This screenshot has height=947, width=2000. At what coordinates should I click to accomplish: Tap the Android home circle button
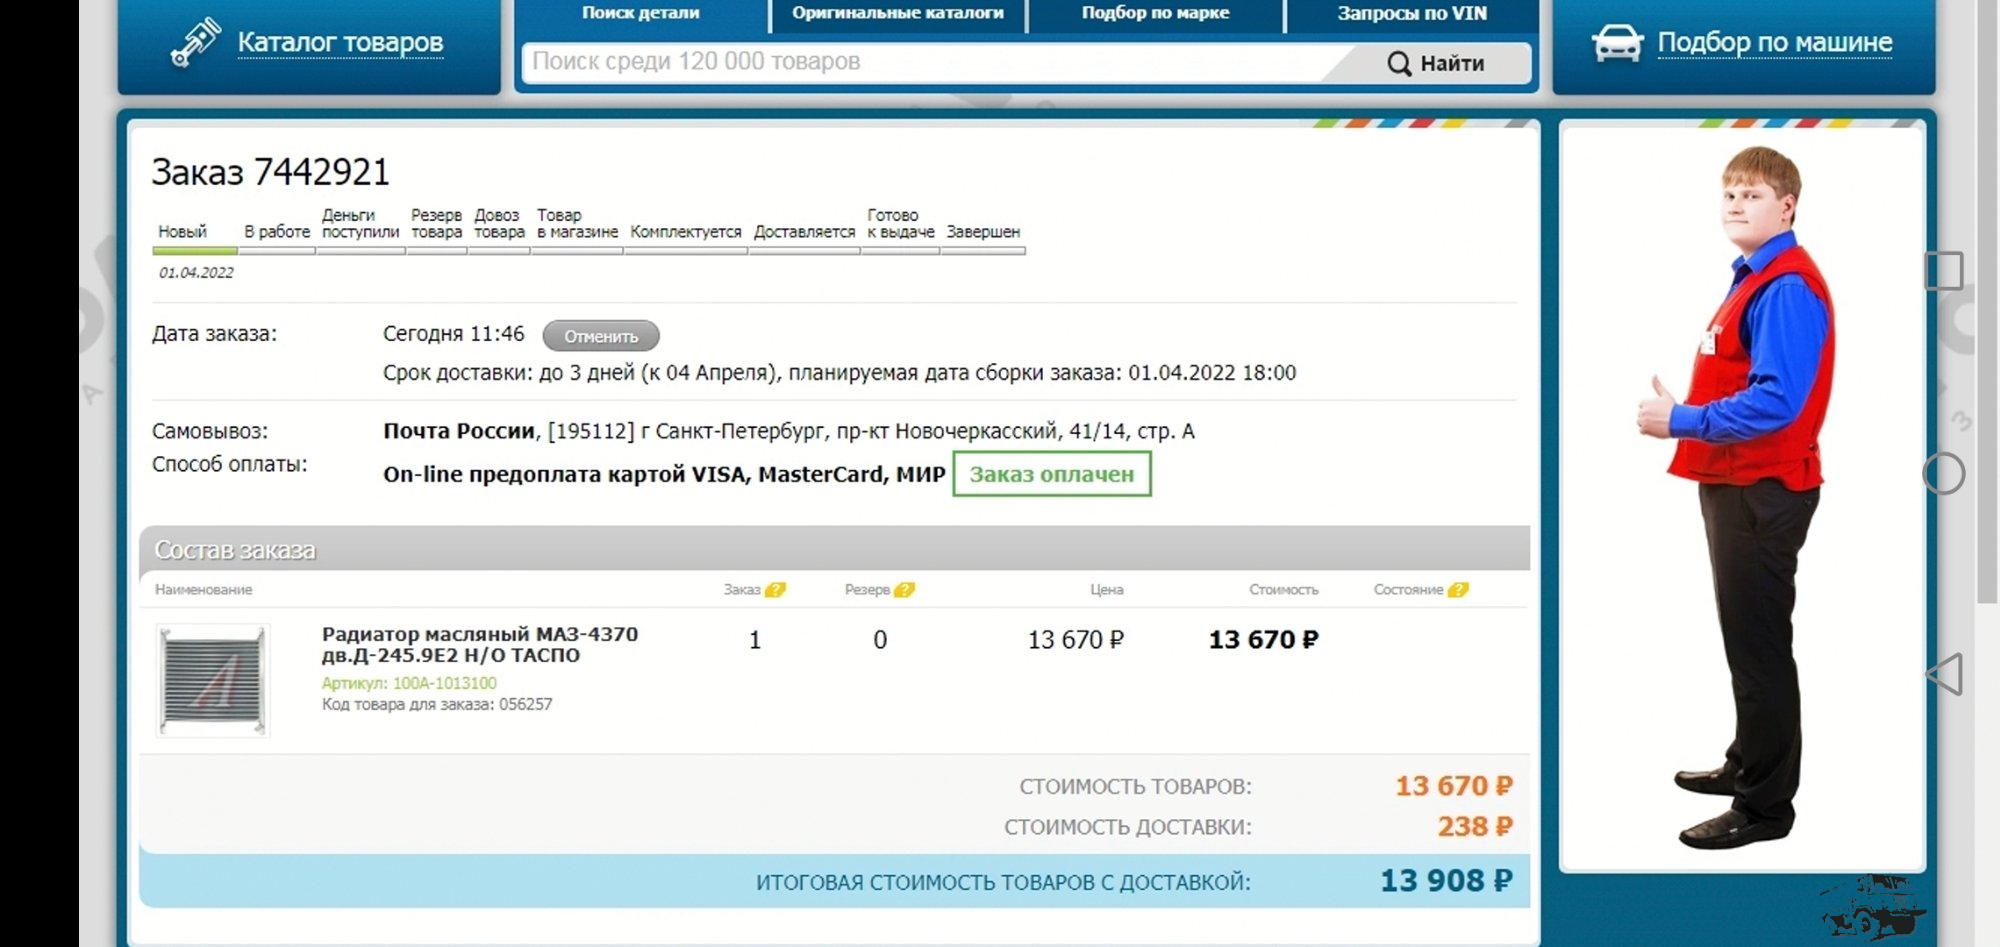point(1944,473)
